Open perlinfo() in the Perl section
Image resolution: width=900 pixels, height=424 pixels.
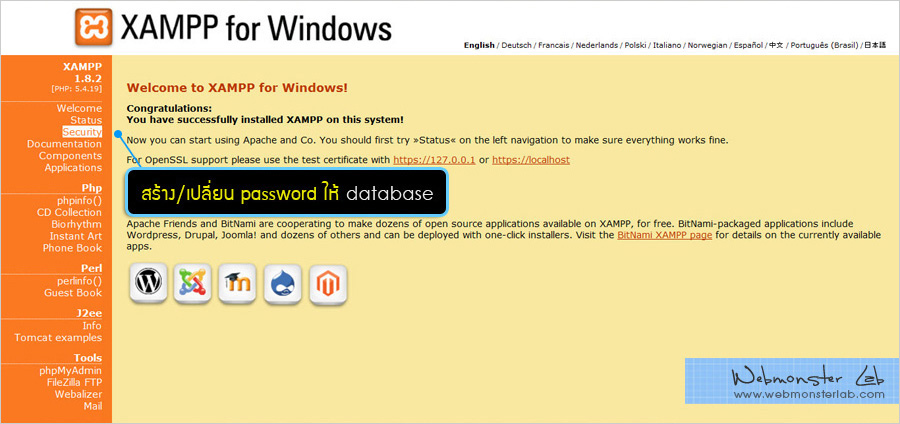80,281
